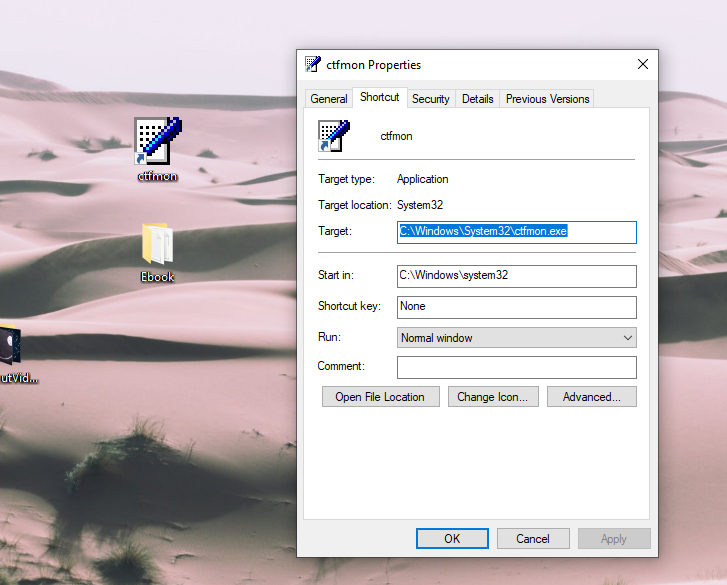Click the 'Target location:' label
727x585 pixels.
[355, 205]
